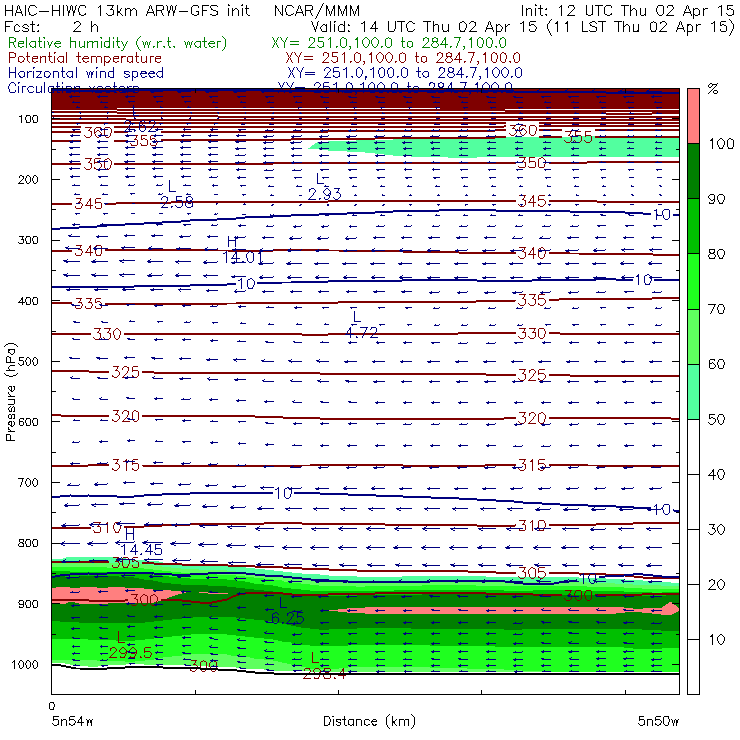Click the green 'Relative humidity (w.r.t. water)' legend

[x=118, y=43]
